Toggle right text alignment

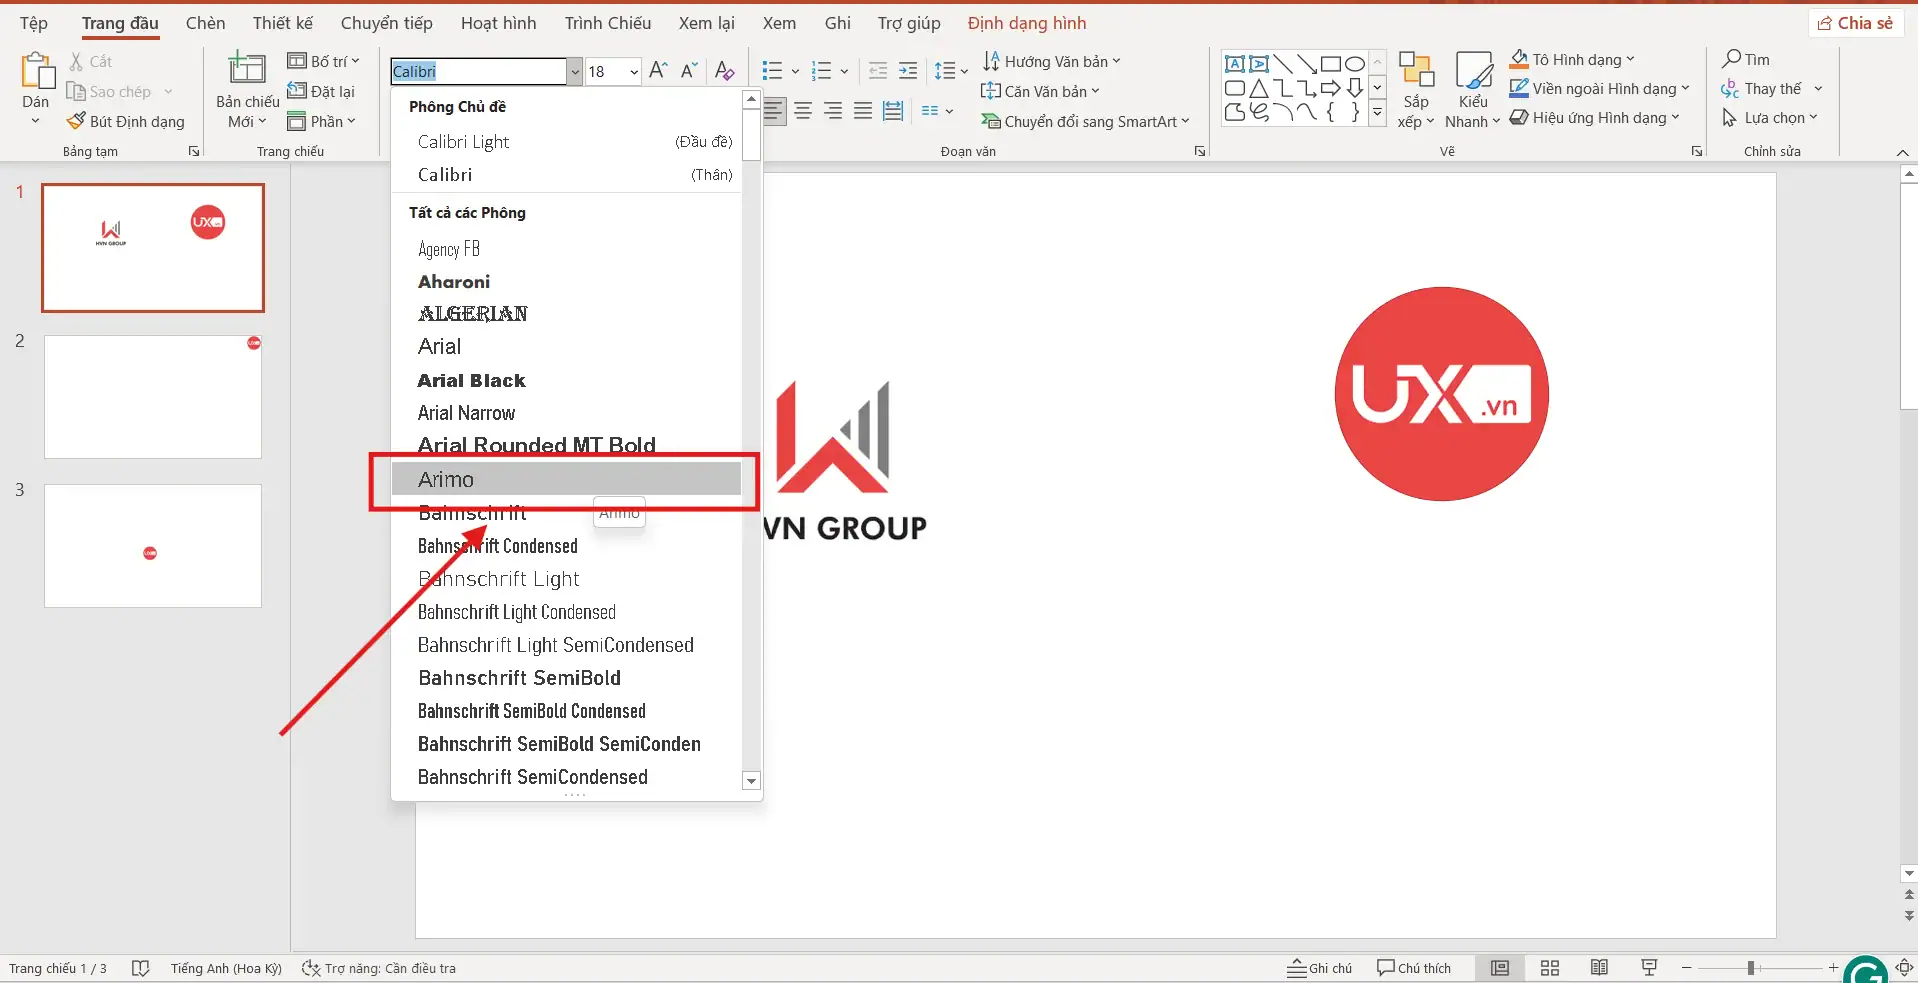(833, 111)
